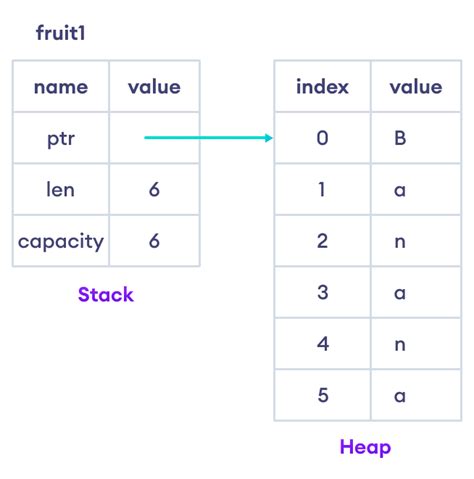Click the Heap label
Screen dimensions: 474x479
[365, 447]
